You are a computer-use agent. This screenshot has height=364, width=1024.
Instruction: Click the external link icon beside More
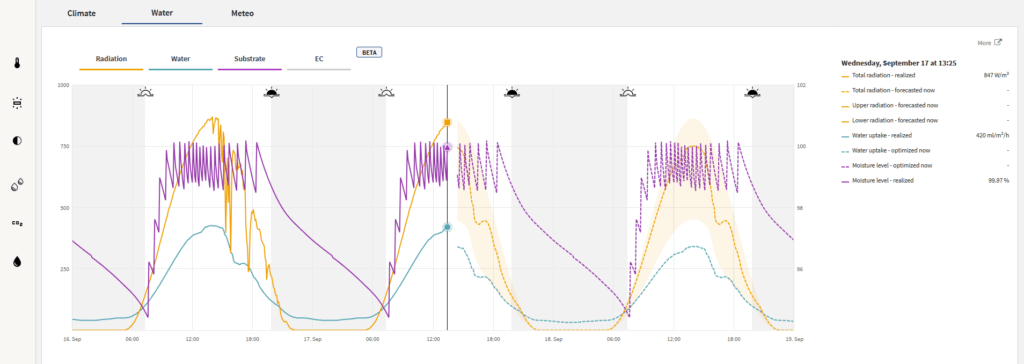point(998,42)
